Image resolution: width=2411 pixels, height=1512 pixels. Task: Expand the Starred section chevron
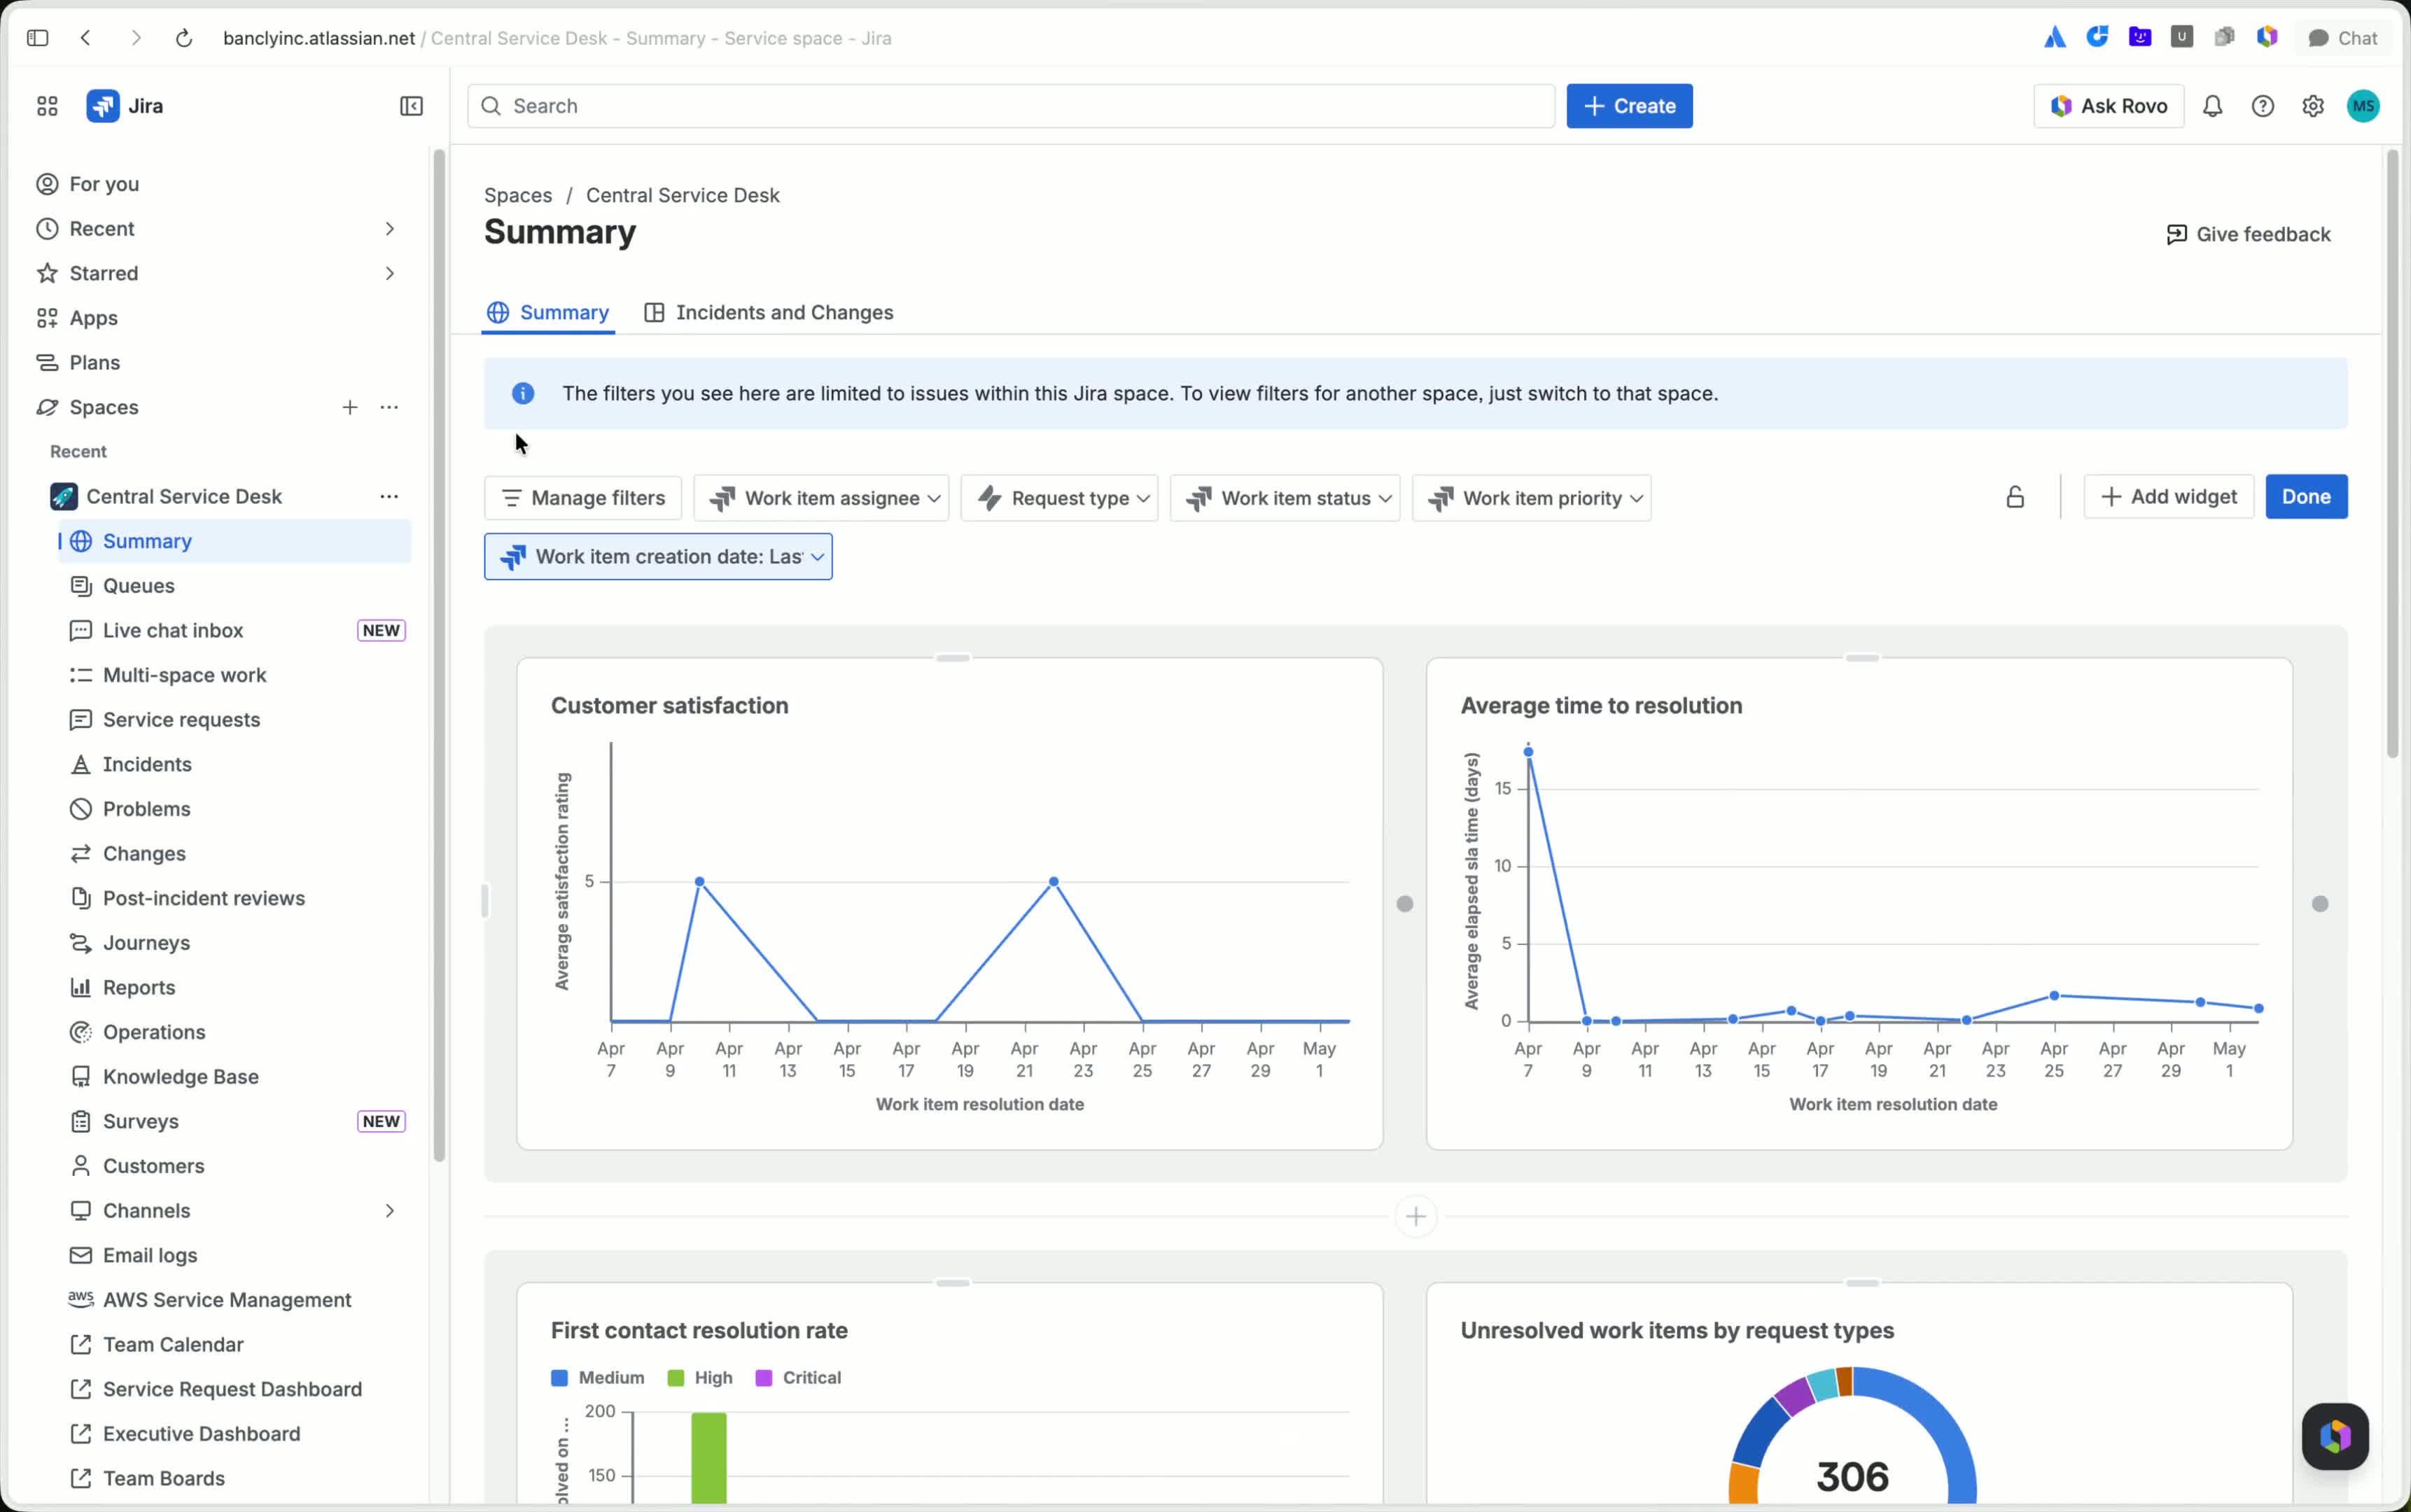(x=390, y=273)
